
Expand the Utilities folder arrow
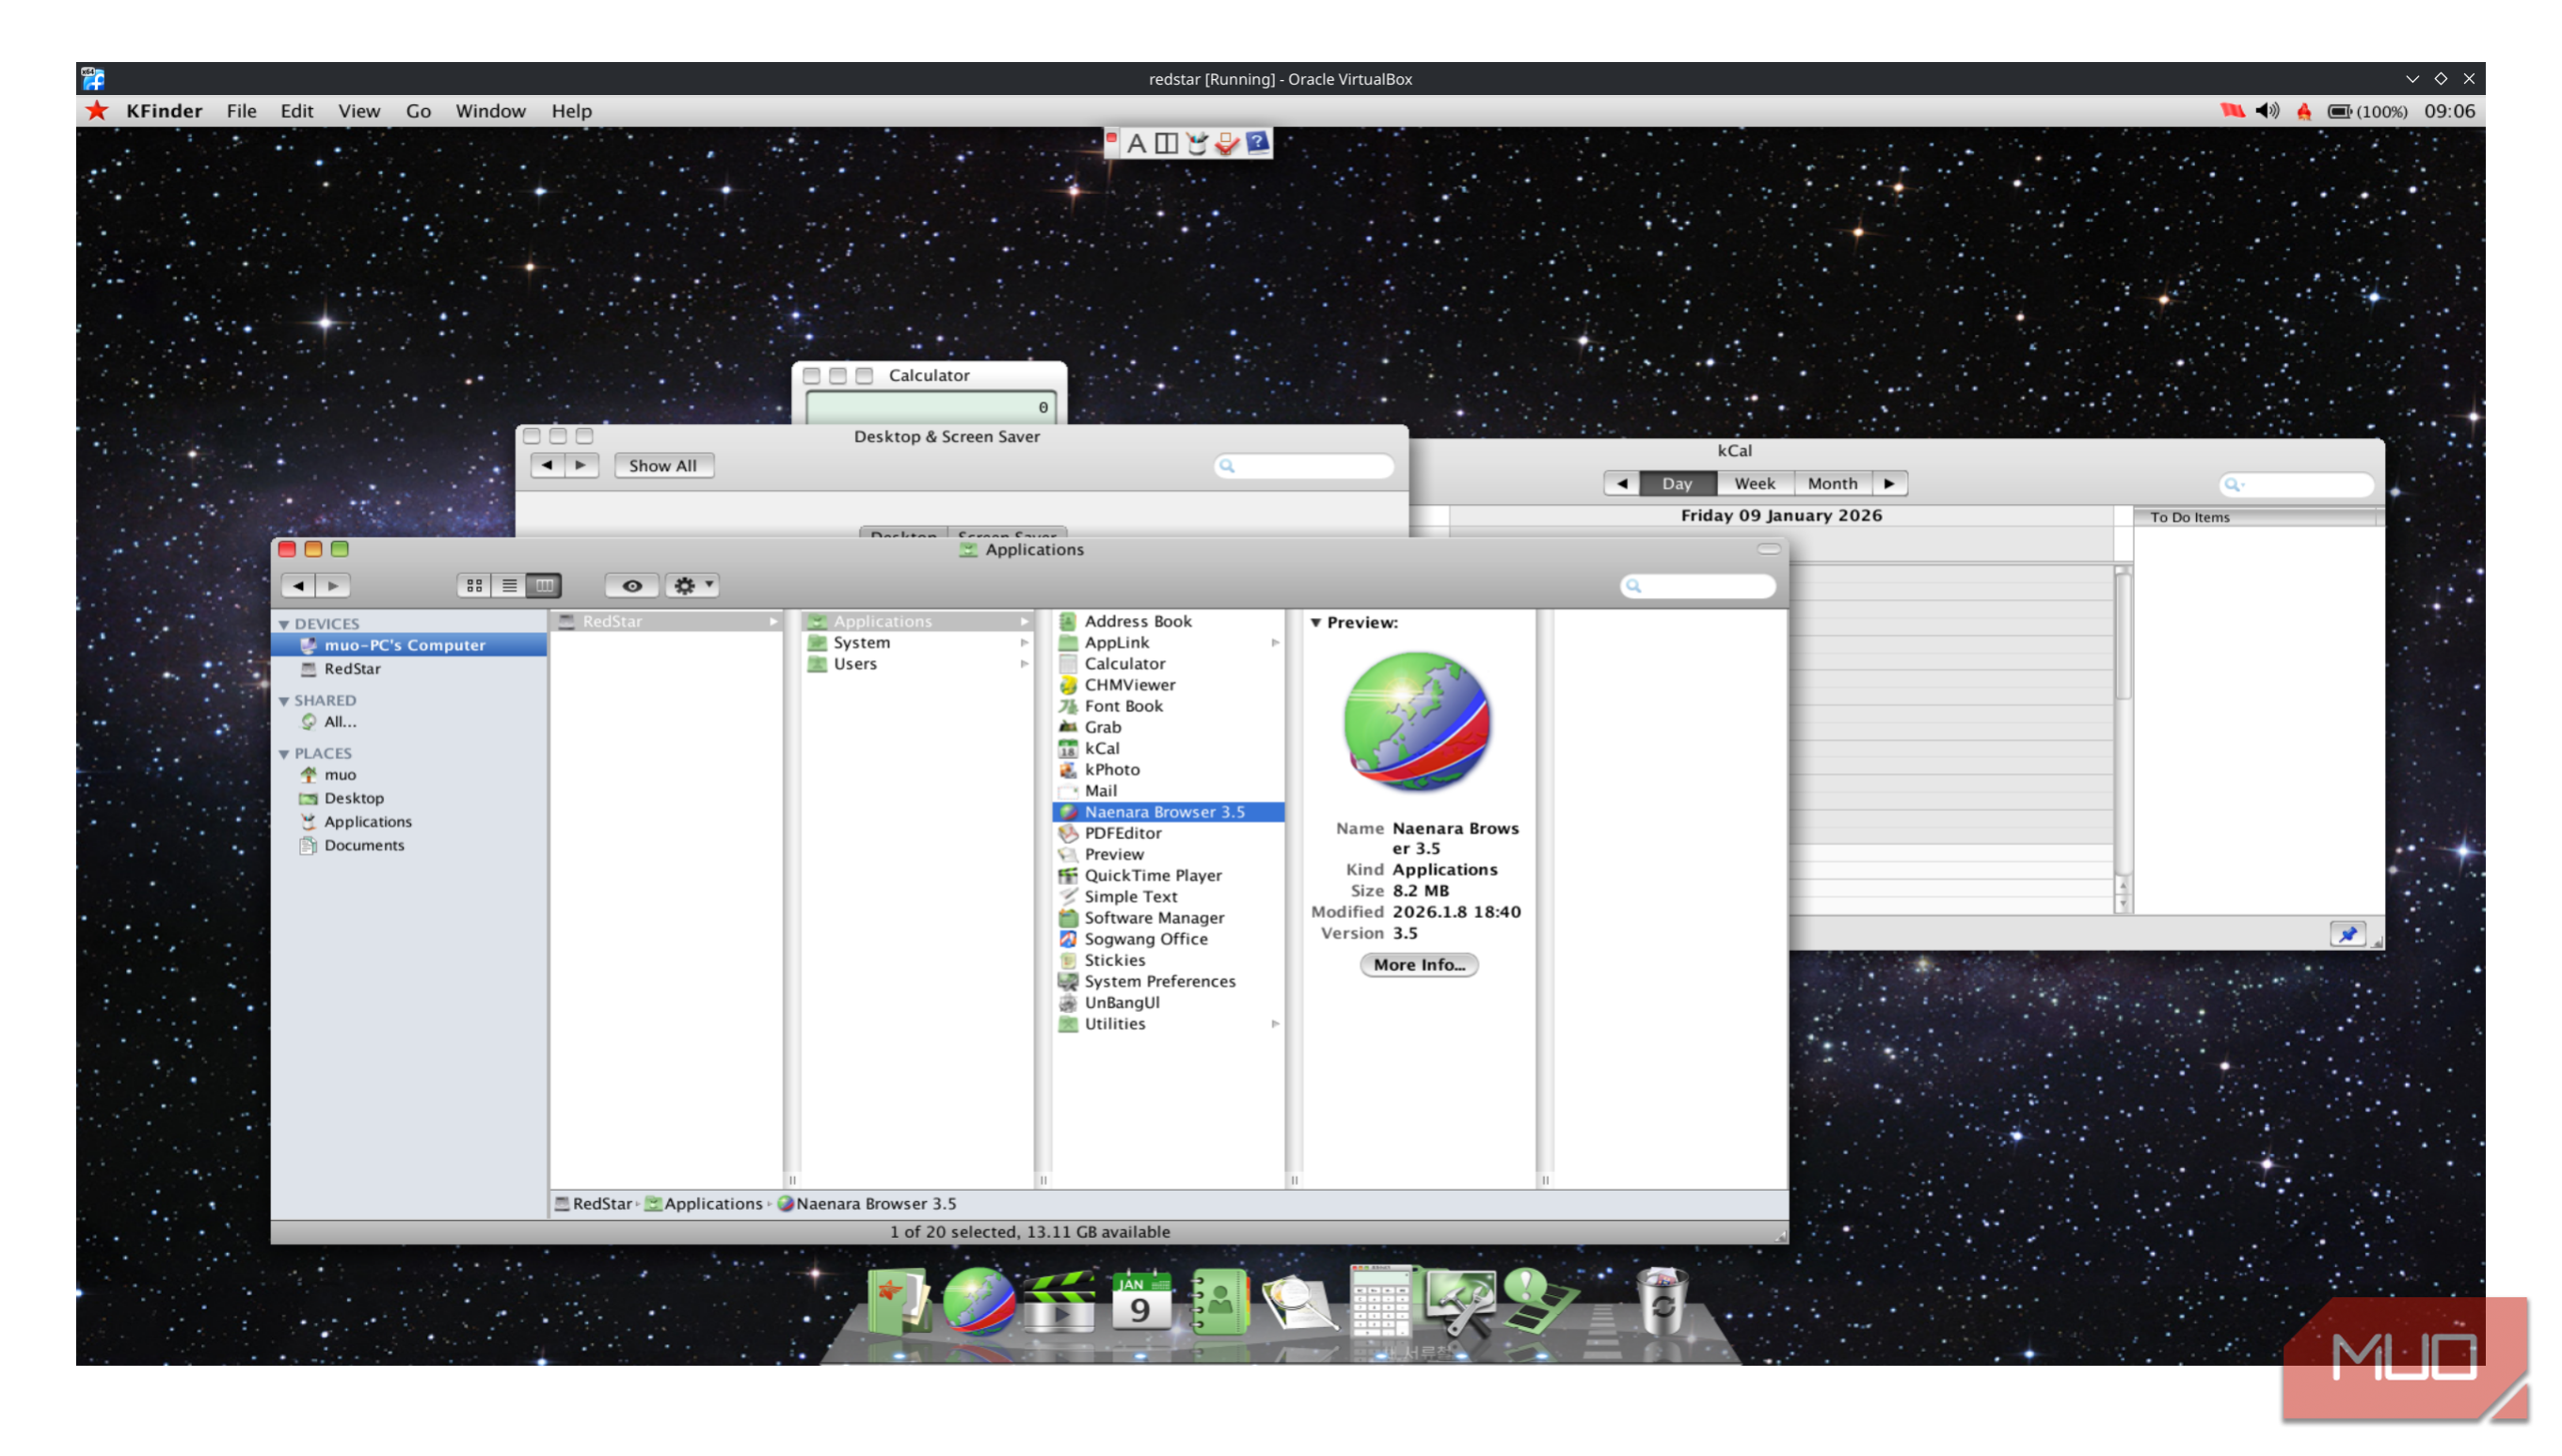tap(1275, 1023)
